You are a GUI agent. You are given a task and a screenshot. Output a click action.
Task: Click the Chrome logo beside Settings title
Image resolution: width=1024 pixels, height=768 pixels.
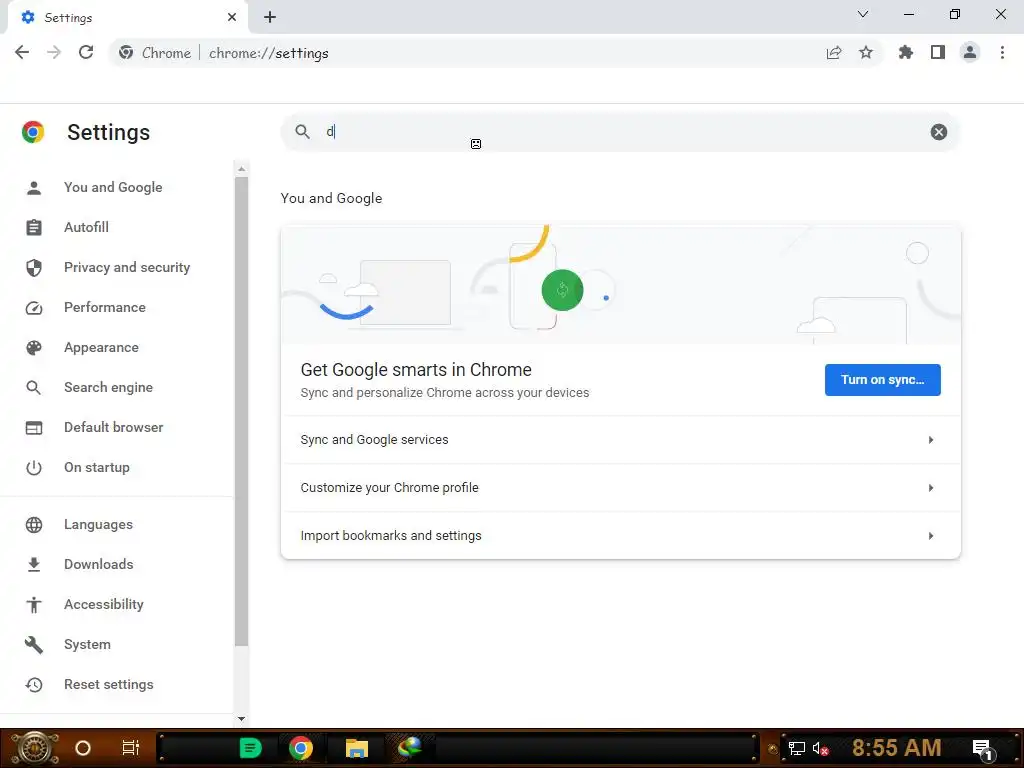point(33,132)
